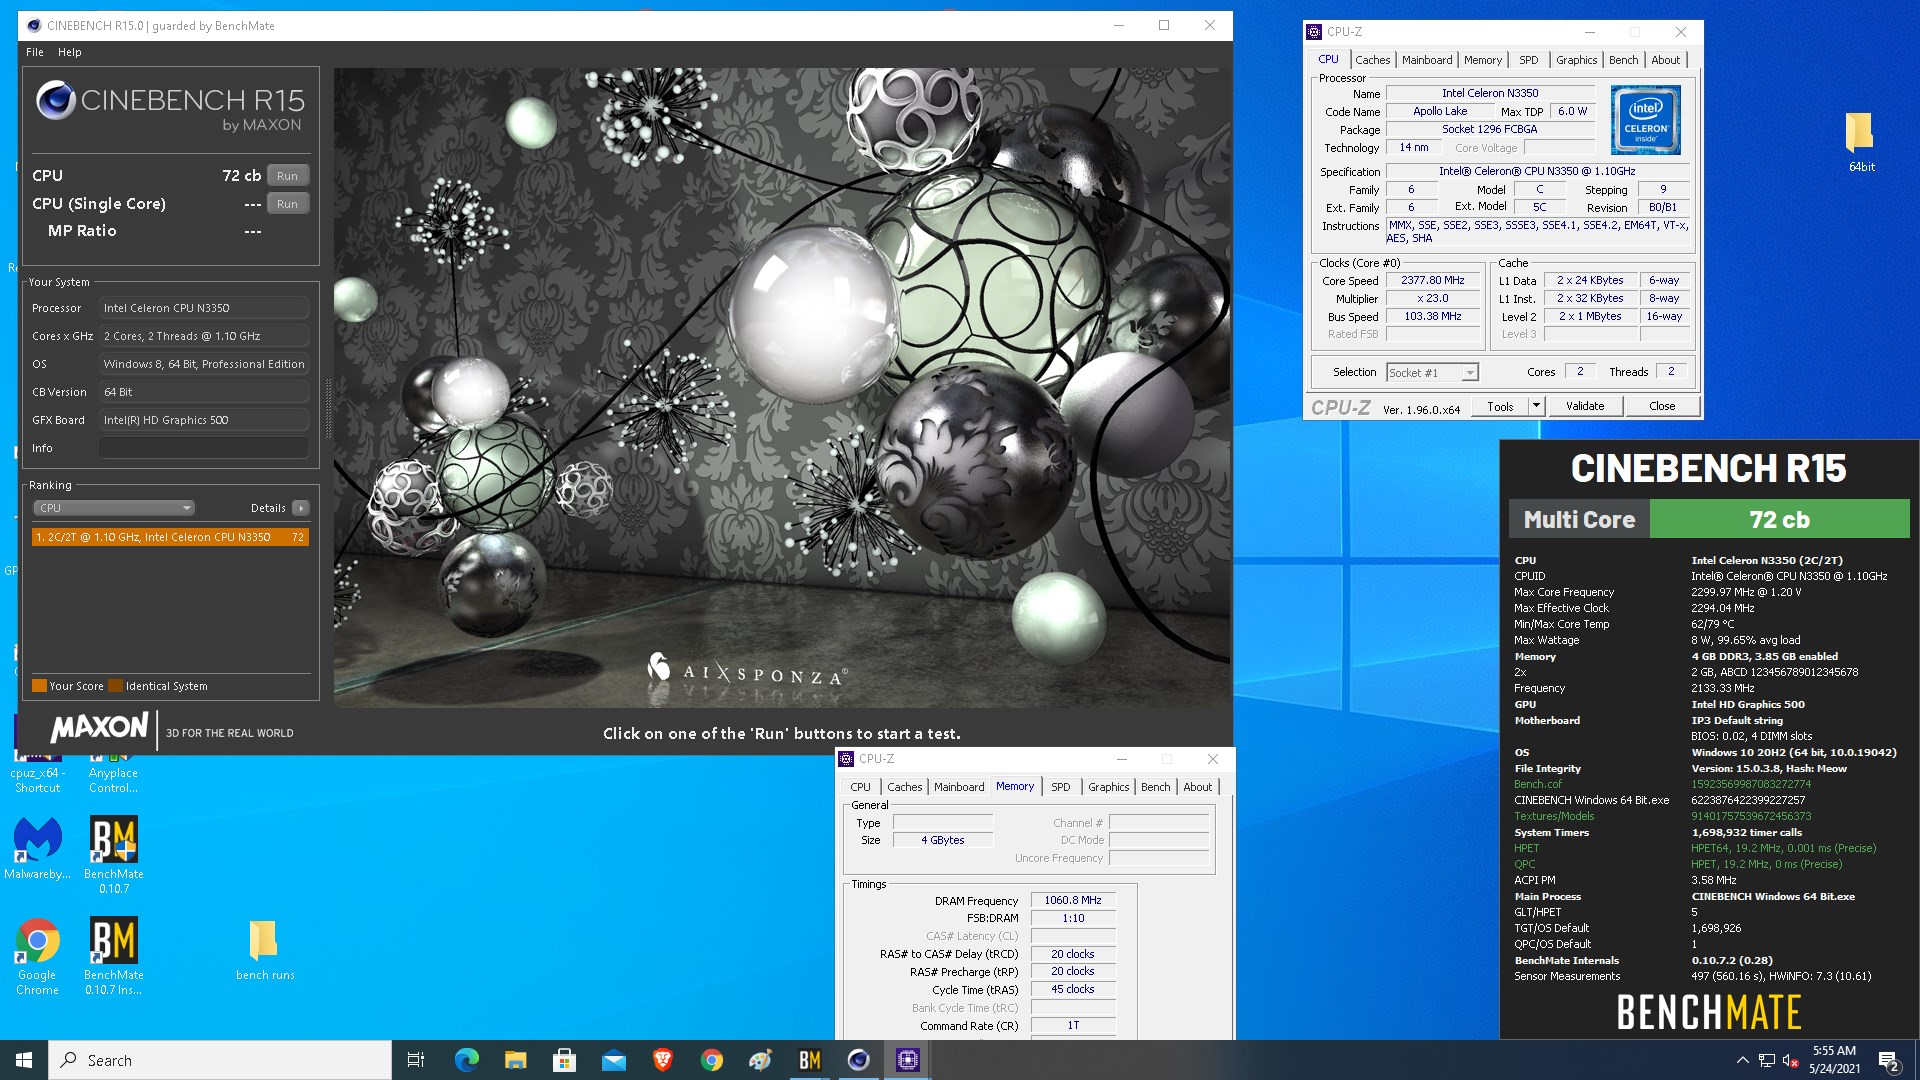Launch Google Chrome from desktop shortcut
The height and width of the screenshot is (1080, 1920).
click(x=37, y=957)
